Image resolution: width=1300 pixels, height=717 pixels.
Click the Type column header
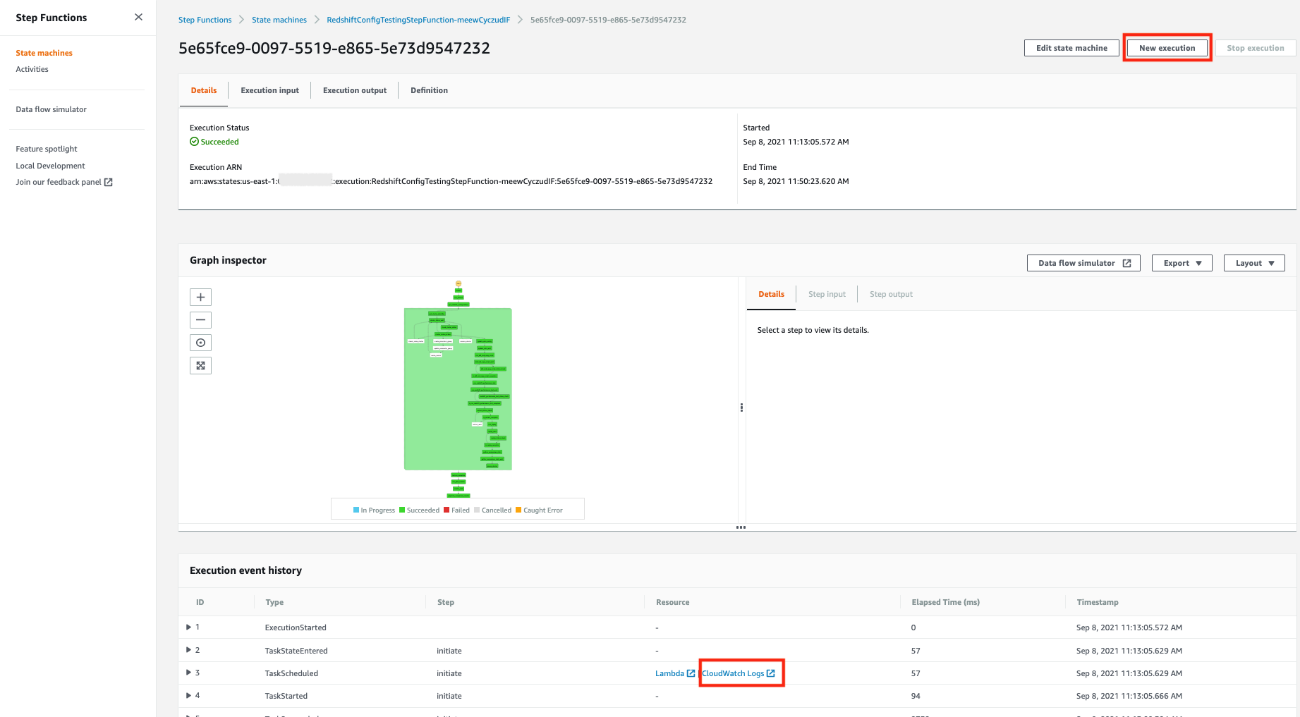[274, 602]
